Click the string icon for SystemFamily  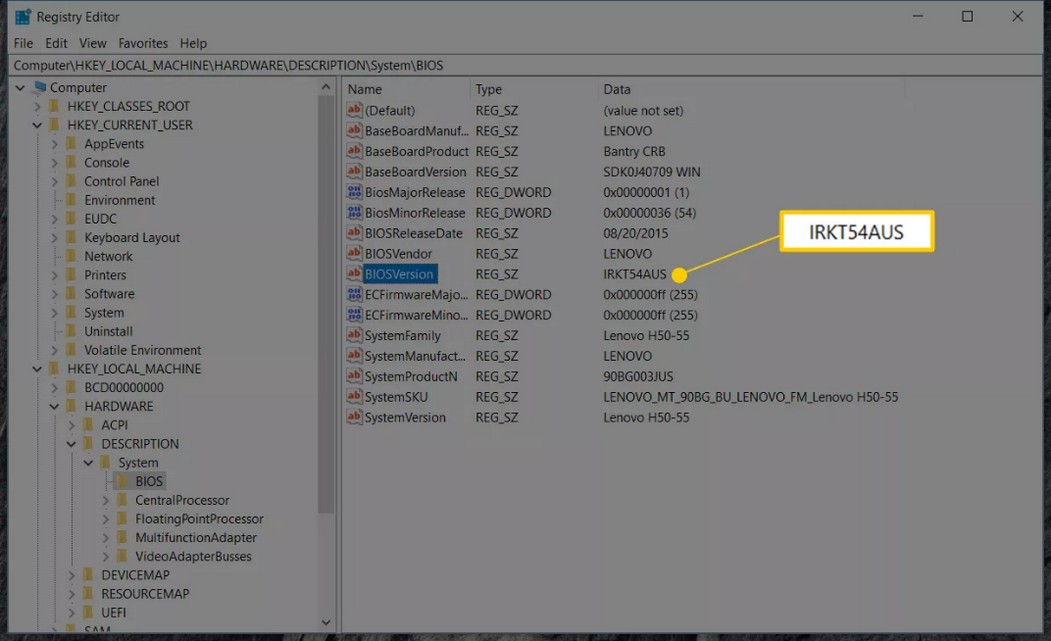(x=354, y=335)
